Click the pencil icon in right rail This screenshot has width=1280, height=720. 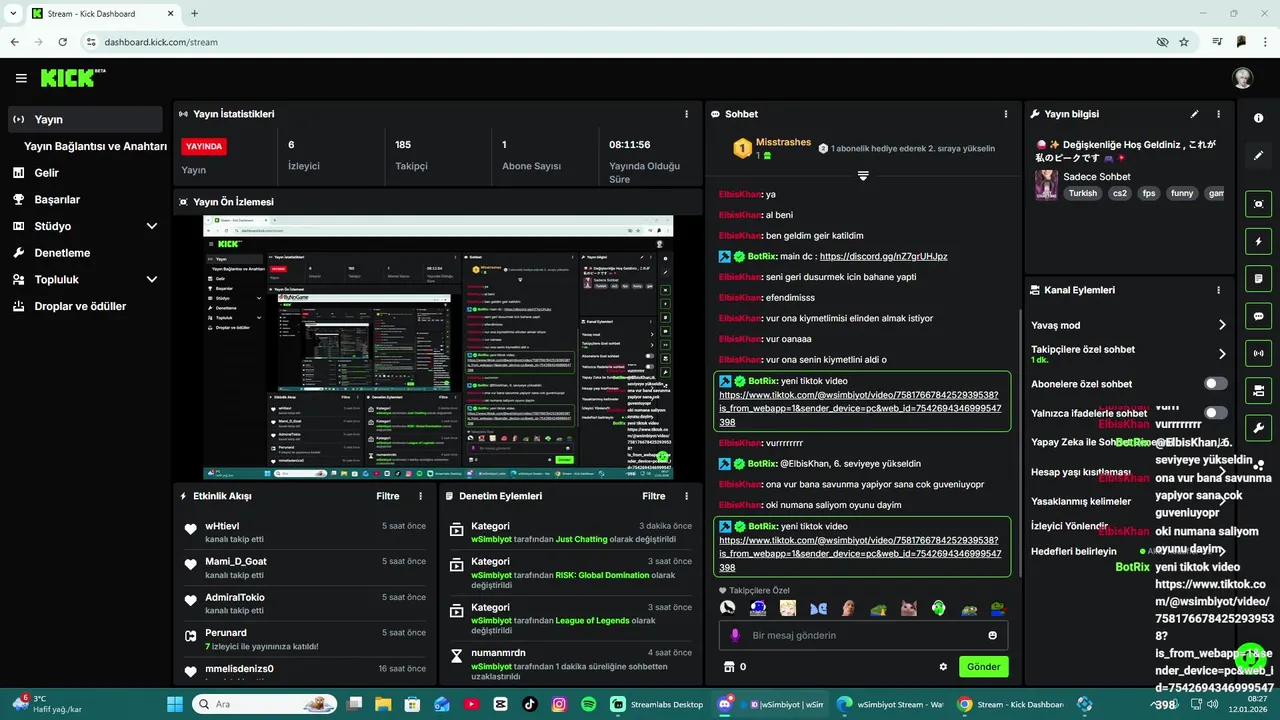pos(1258,156)
